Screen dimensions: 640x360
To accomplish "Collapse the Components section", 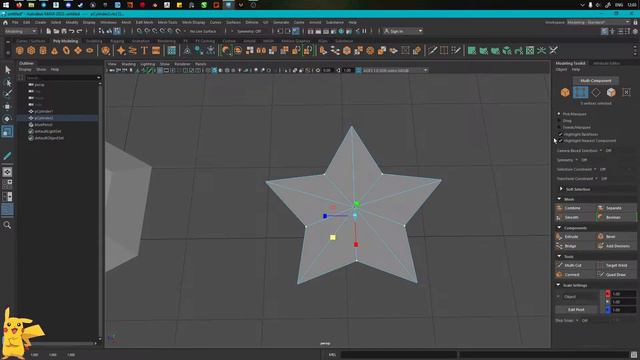I will [x=559, y=228].
